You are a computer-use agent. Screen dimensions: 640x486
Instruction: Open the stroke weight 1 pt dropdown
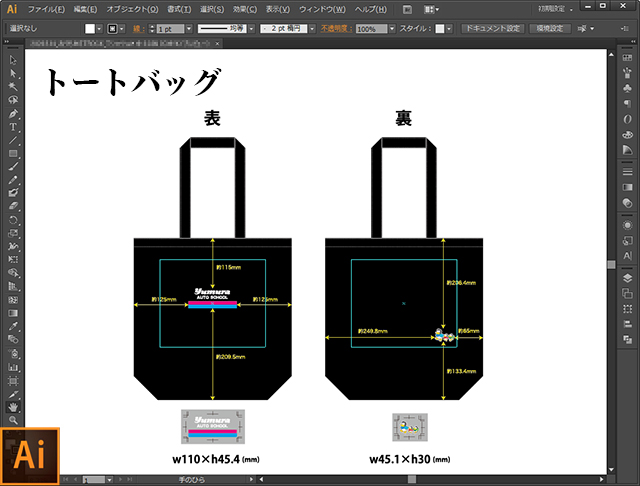189,29
